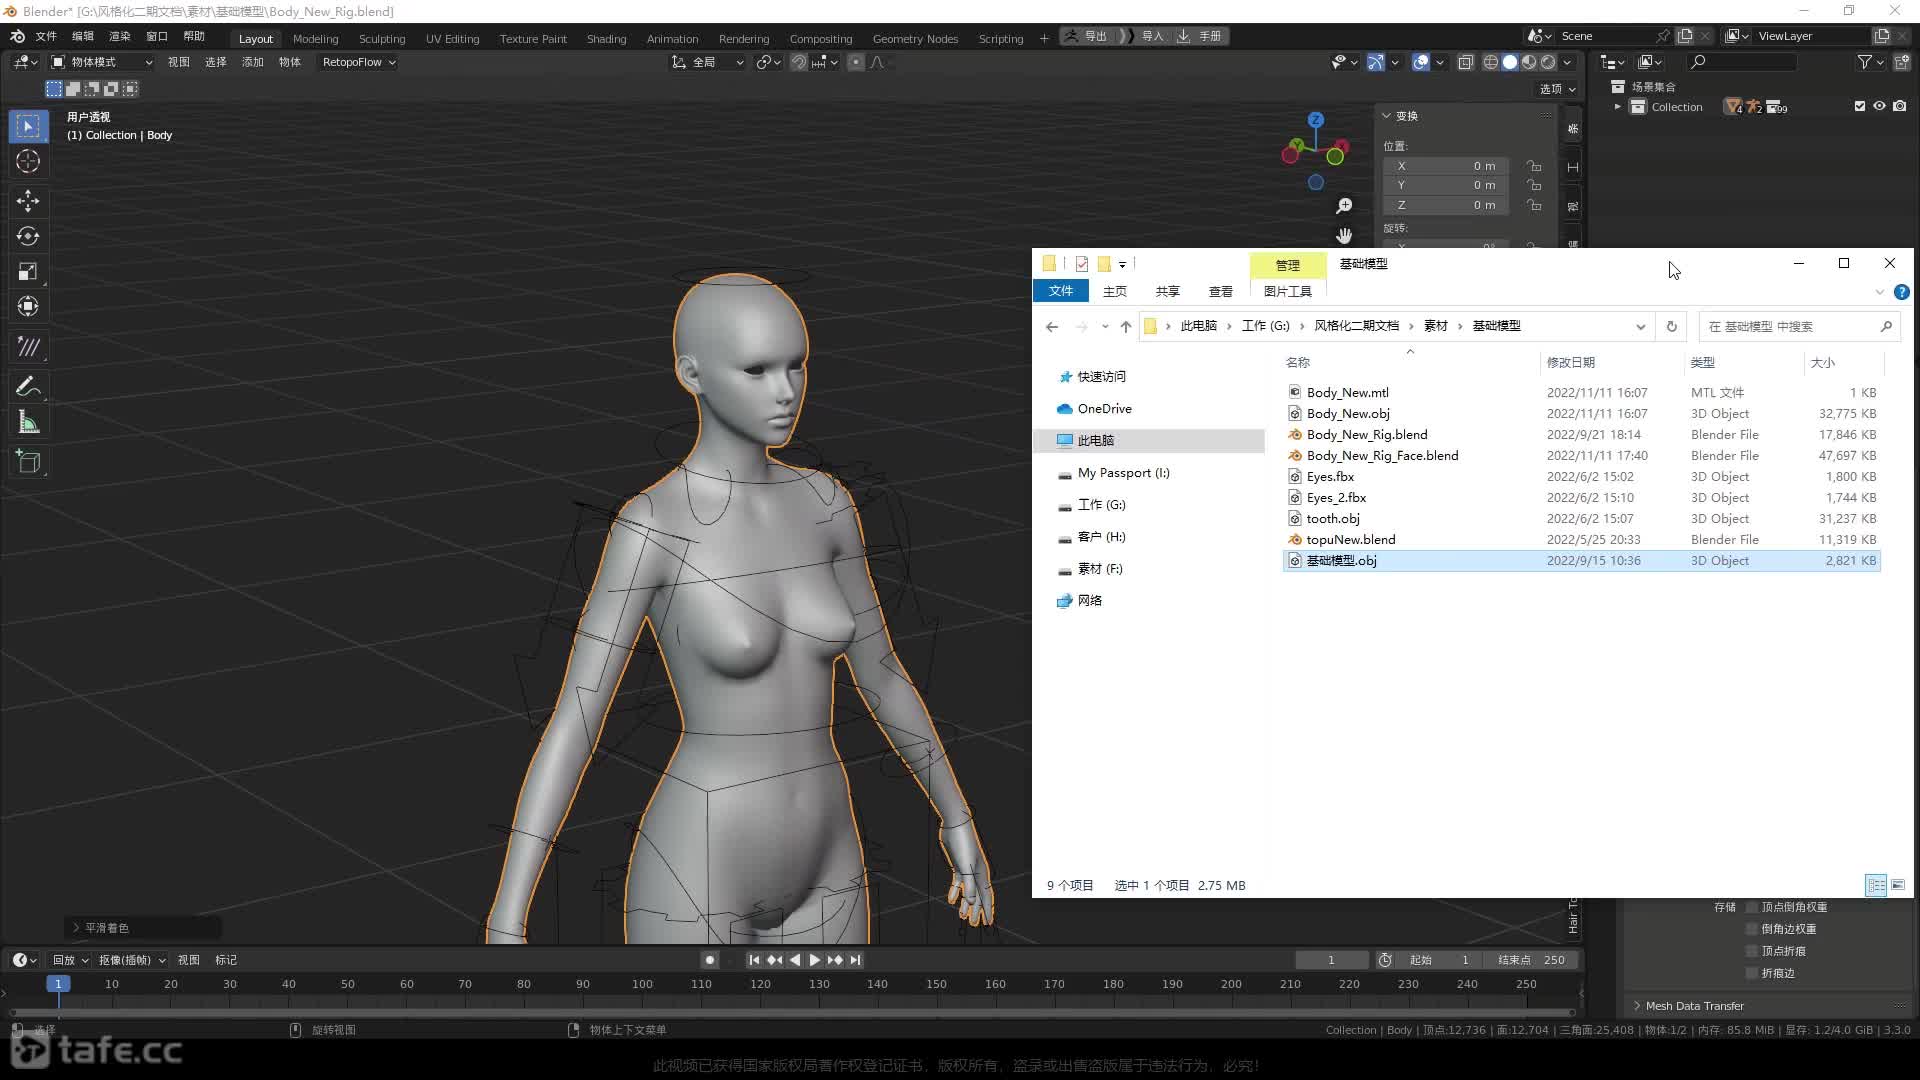Viewport: 1920px width, 1080px height.
Task: Select 此电脑 in Explorer navigation pane
Action: 1150,441
